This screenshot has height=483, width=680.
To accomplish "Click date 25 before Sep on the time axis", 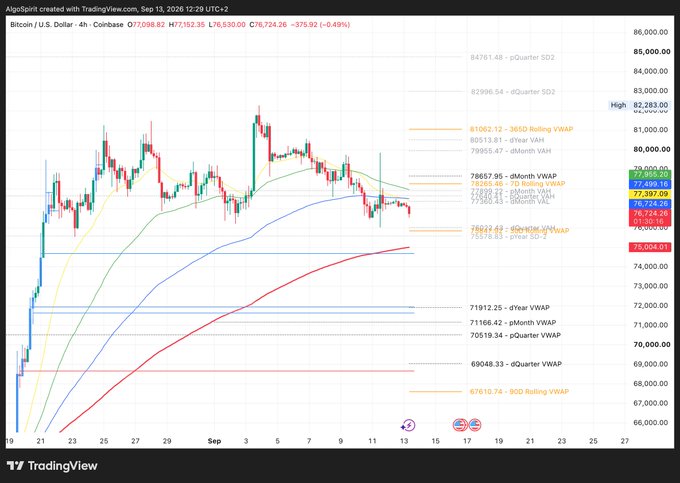I will click(104, 441).
